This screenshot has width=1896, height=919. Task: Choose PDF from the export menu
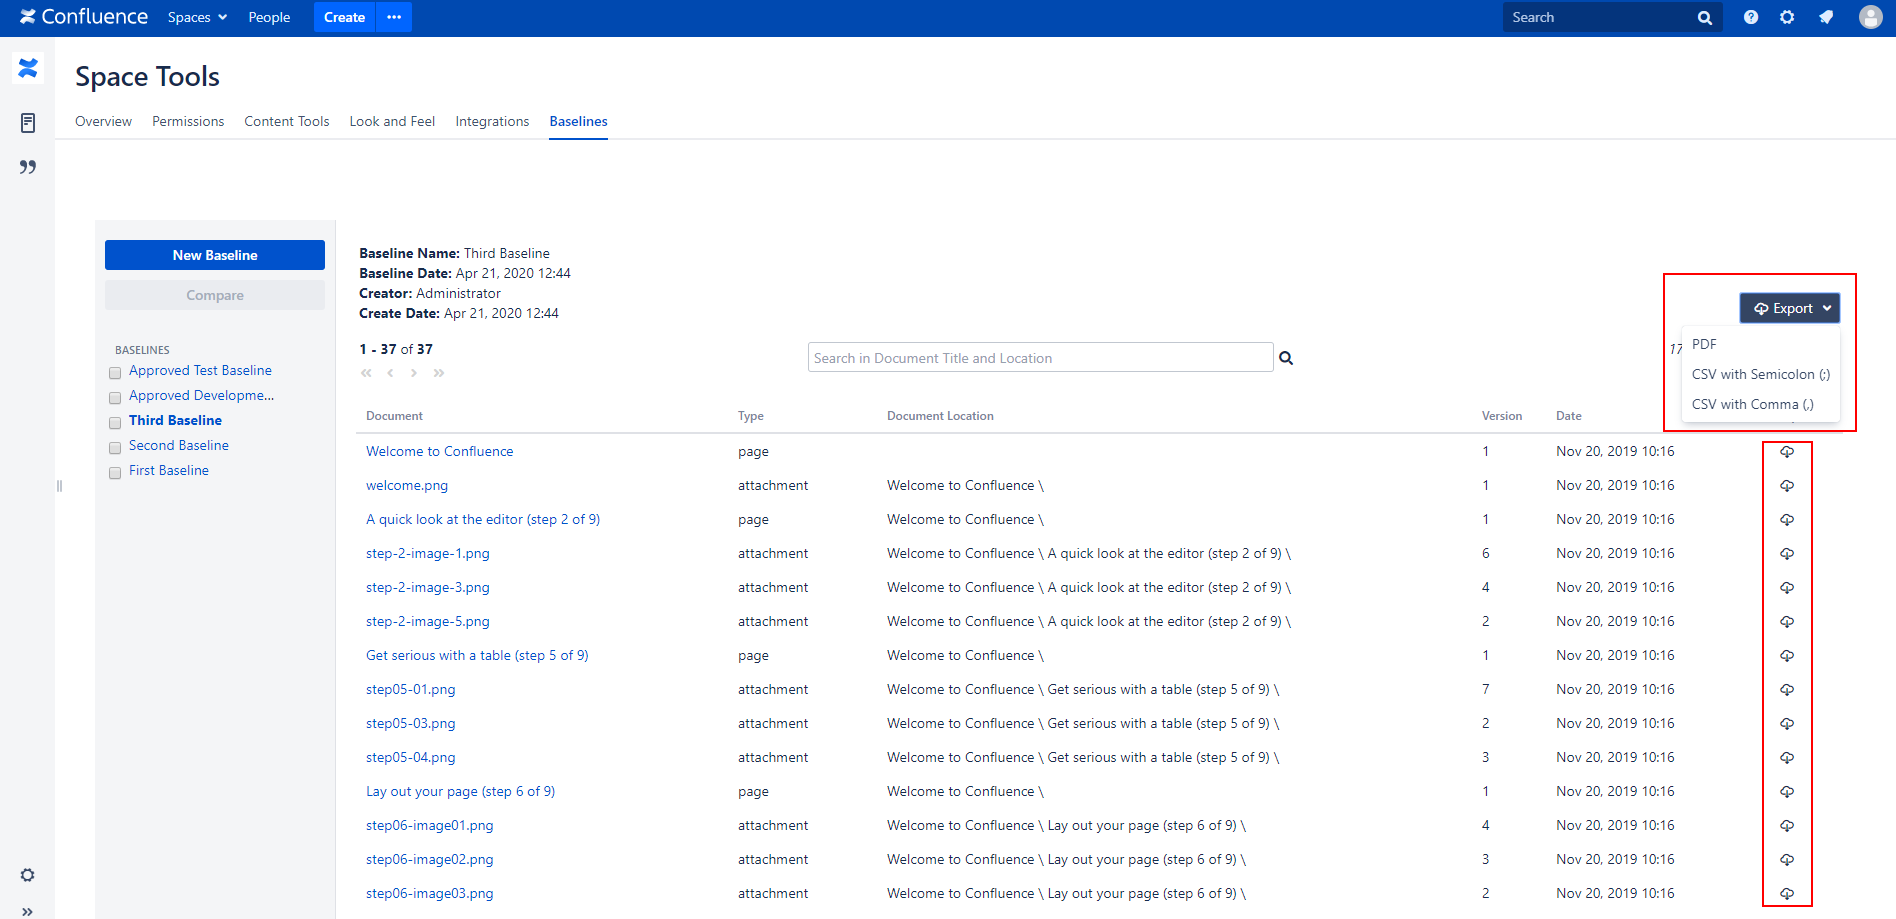1704,344
